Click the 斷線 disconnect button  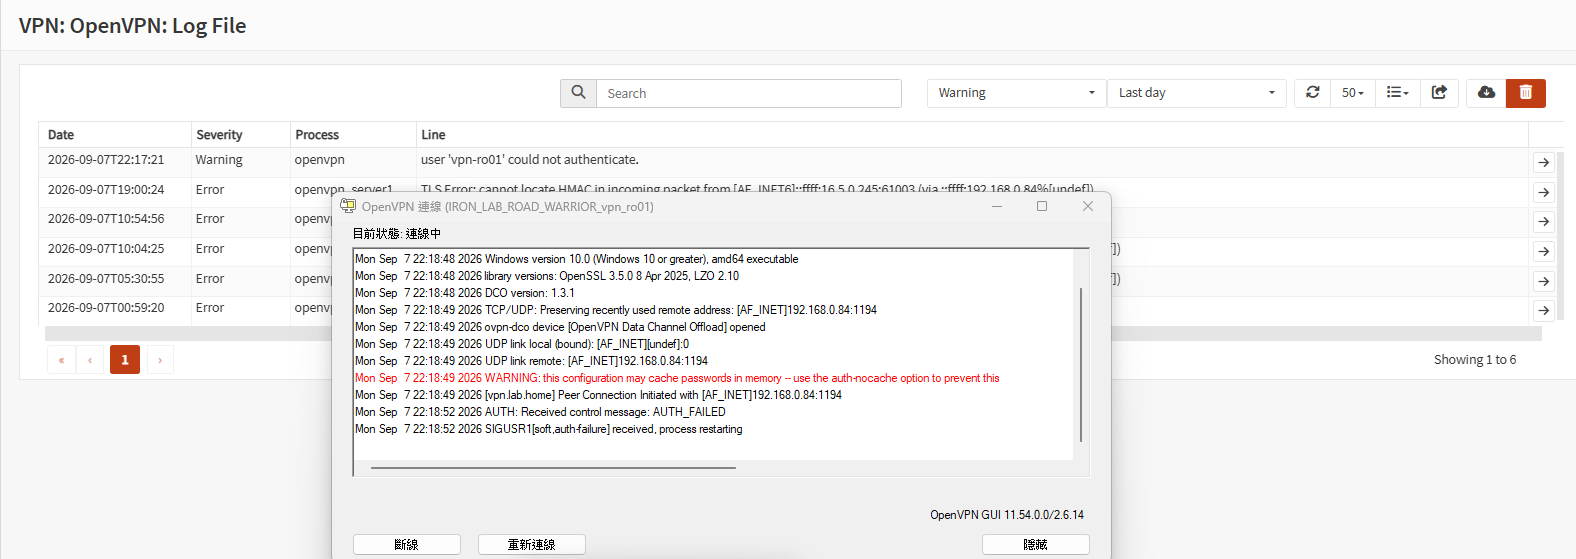pos(407,545)
